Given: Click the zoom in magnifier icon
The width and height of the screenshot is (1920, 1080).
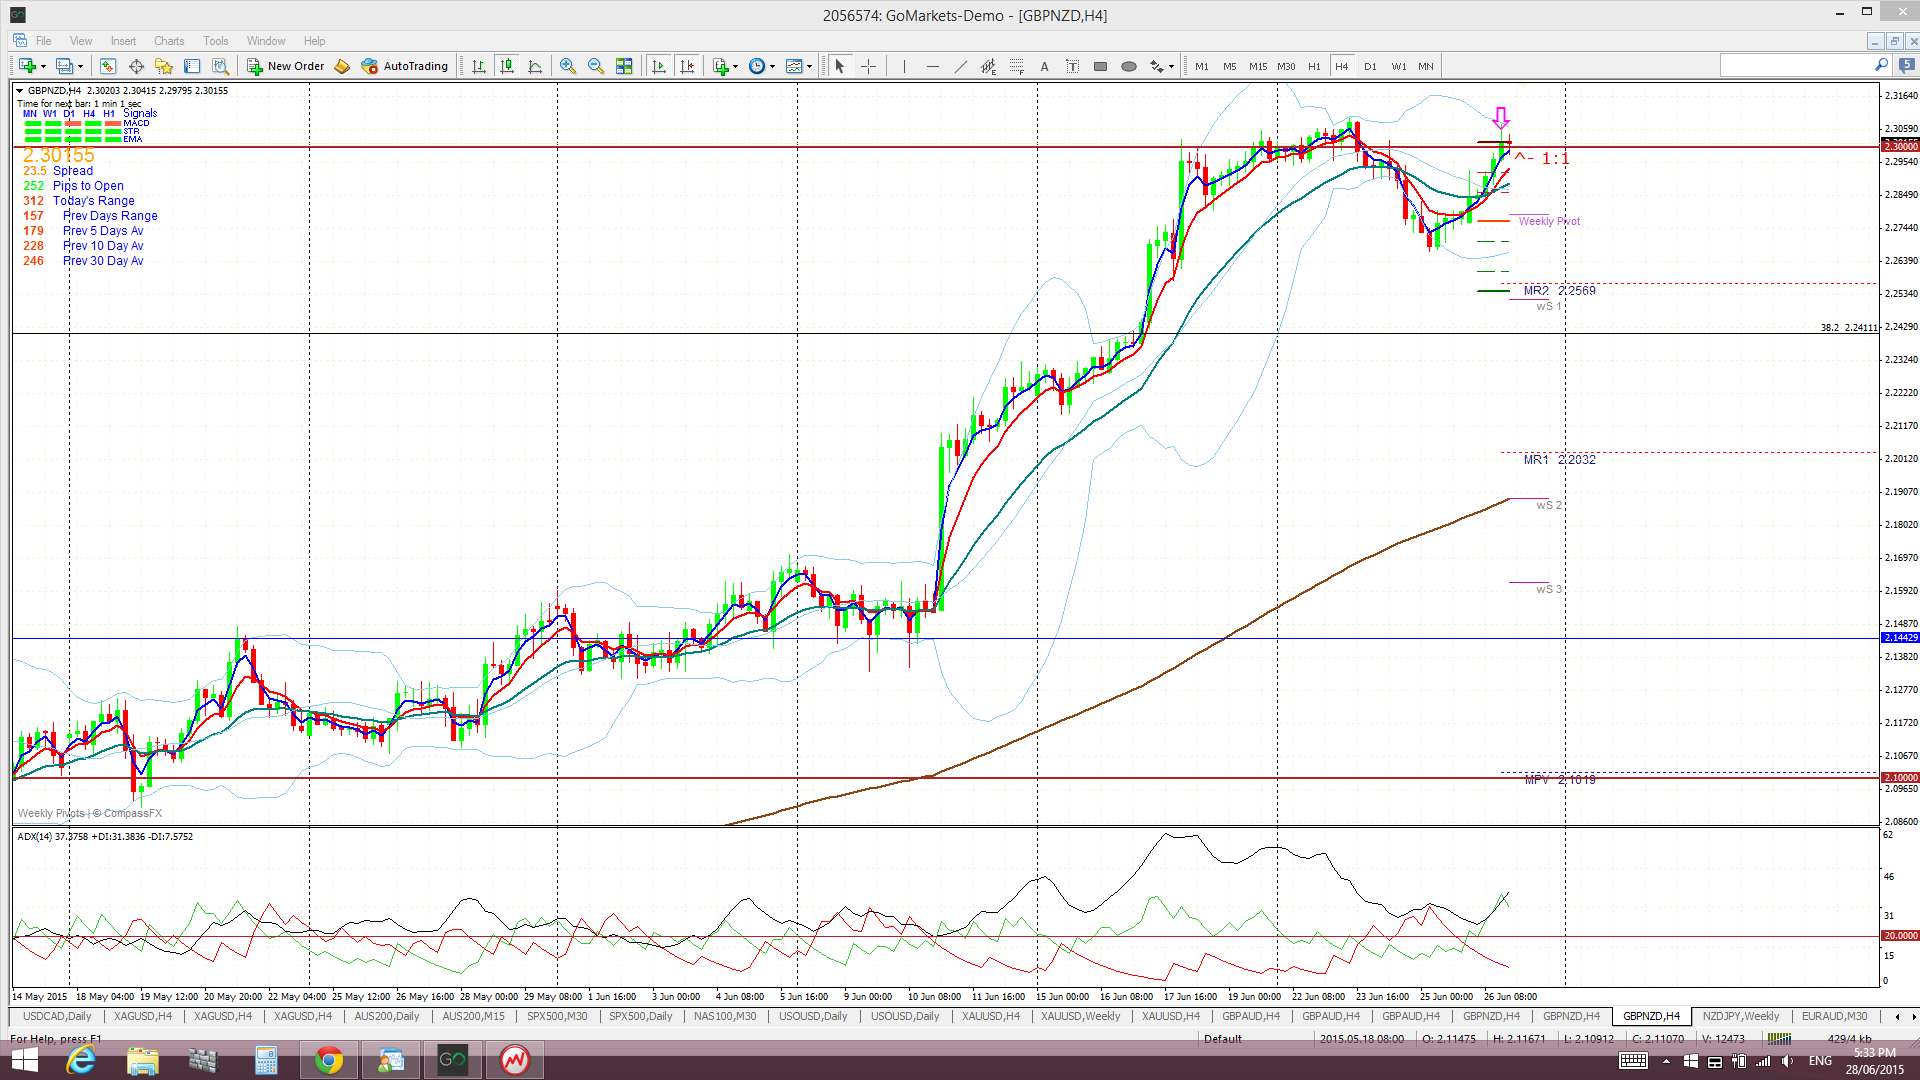Looking at the screenshot, I should point(567,66).
